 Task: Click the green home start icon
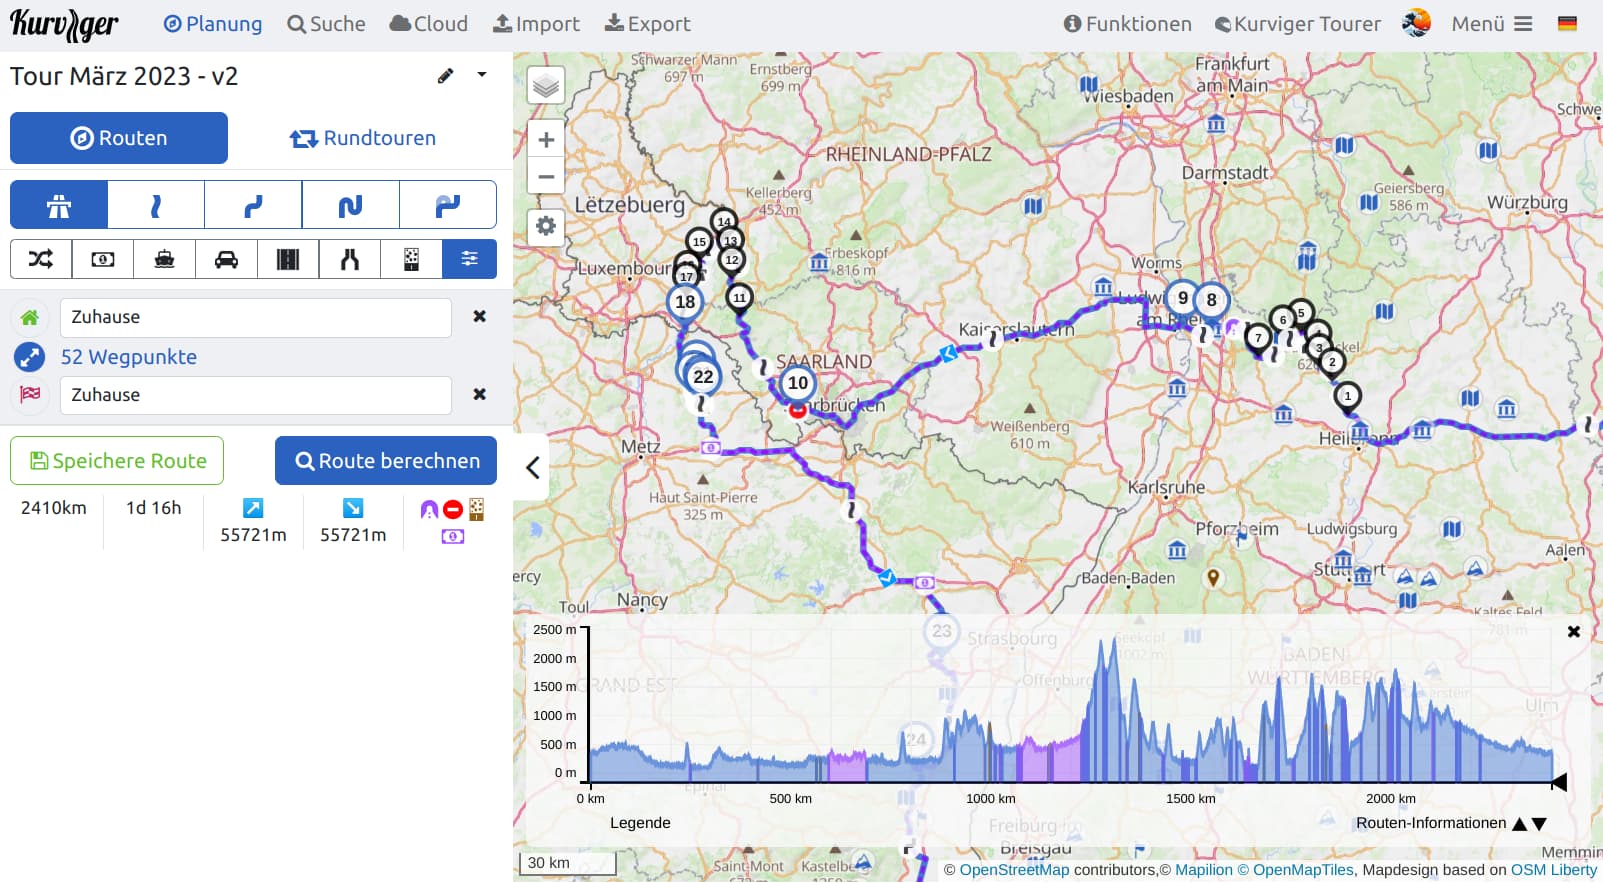tap(30, 318)
